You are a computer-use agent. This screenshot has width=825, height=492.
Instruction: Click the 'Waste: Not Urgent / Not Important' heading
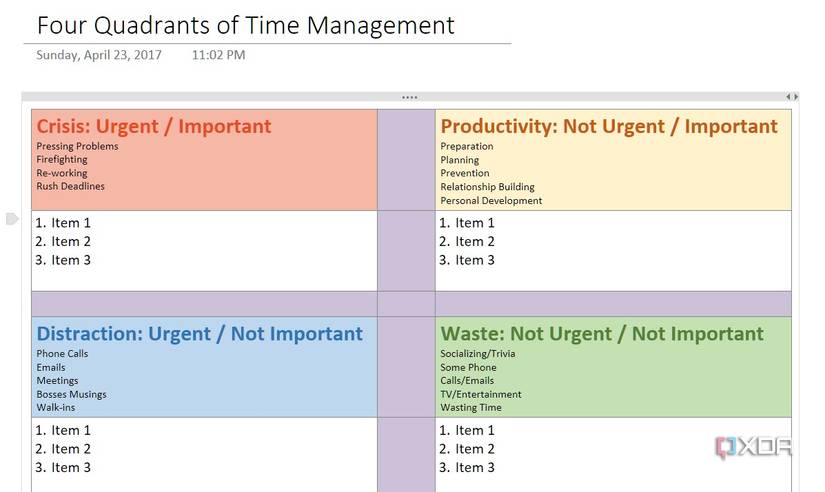pos(601,334)
